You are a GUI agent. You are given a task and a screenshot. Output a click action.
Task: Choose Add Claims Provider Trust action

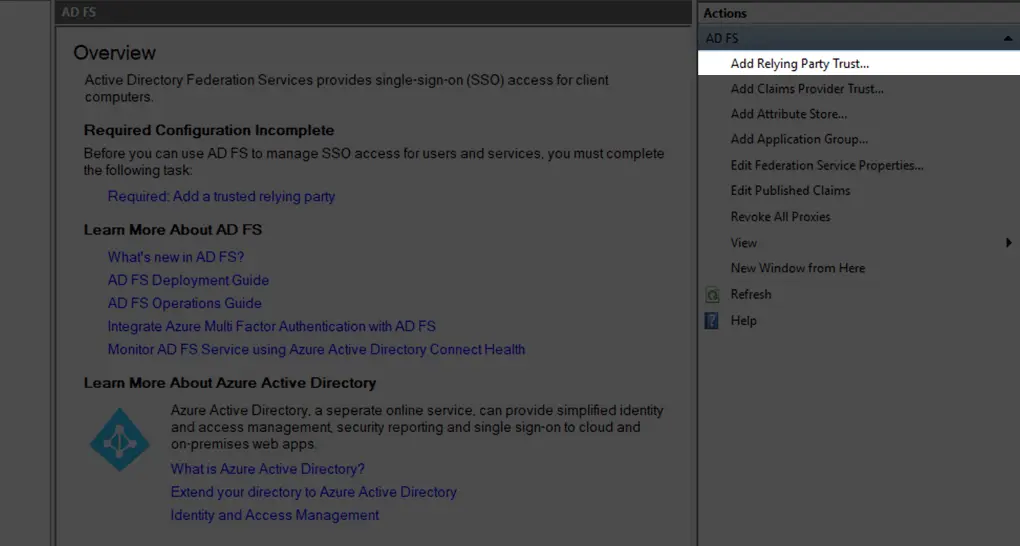(806, 89)
